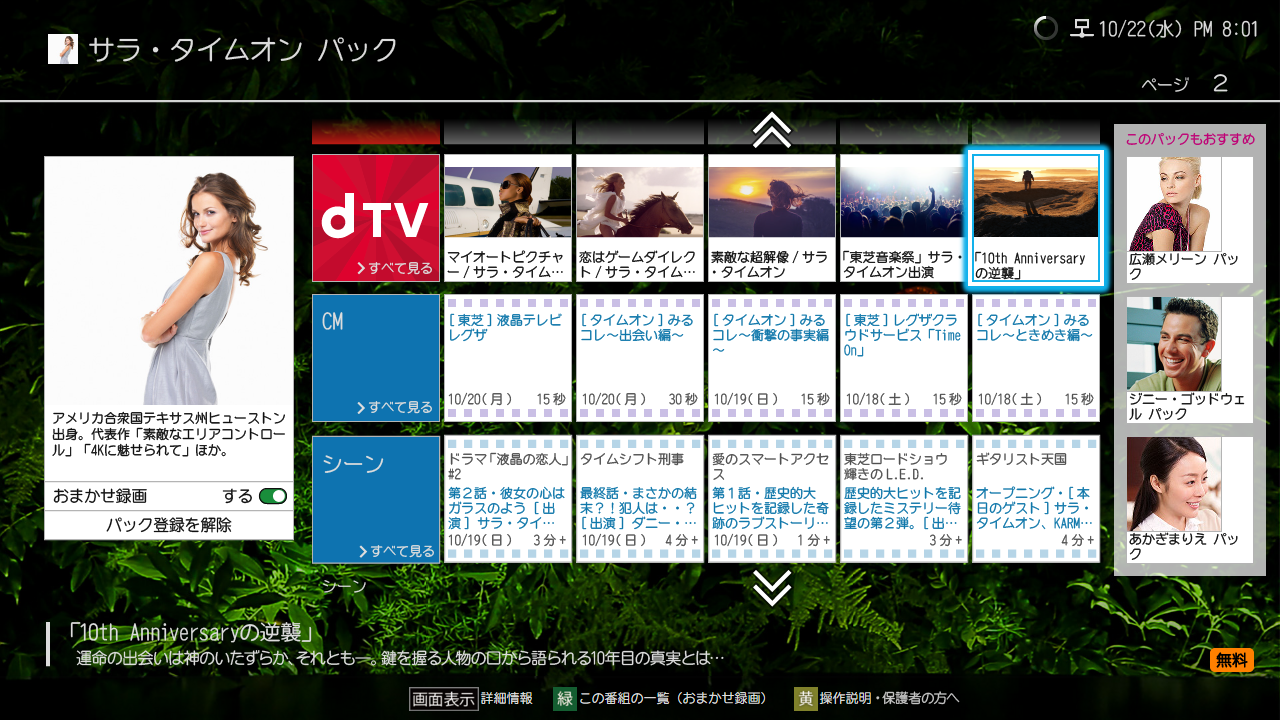Select 素敵な超解像 sunset video thumbnail
The image size is (1280, 720).
pyautogui.click(x=772, y=218)
